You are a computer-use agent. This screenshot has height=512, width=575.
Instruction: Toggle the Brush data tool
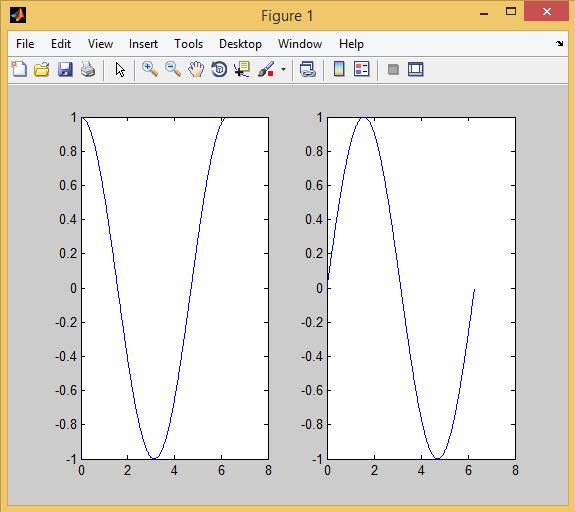coord(266,69)
